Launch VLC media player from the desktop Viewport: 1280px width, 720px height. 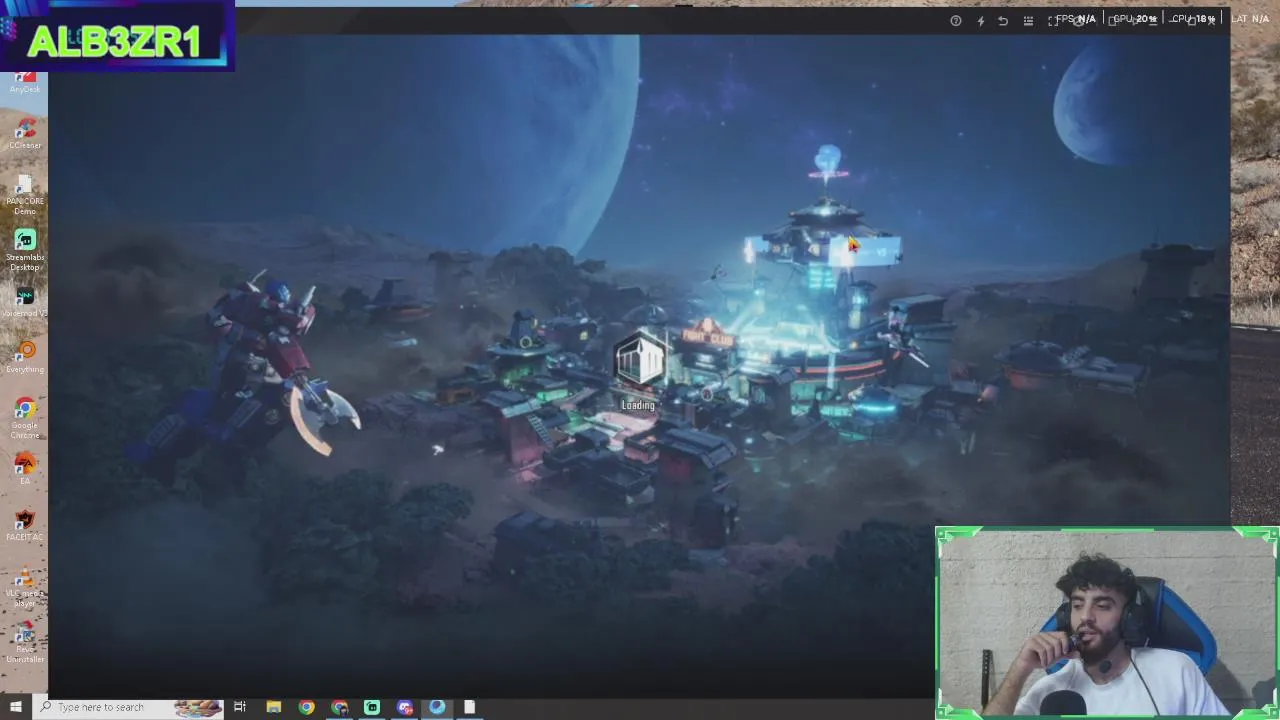25,586
